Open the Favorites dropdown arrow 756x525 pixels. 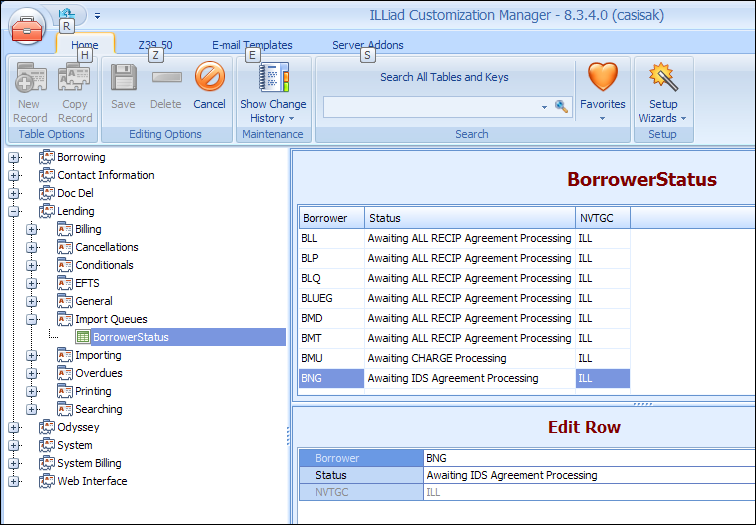(x=602, y=119)
